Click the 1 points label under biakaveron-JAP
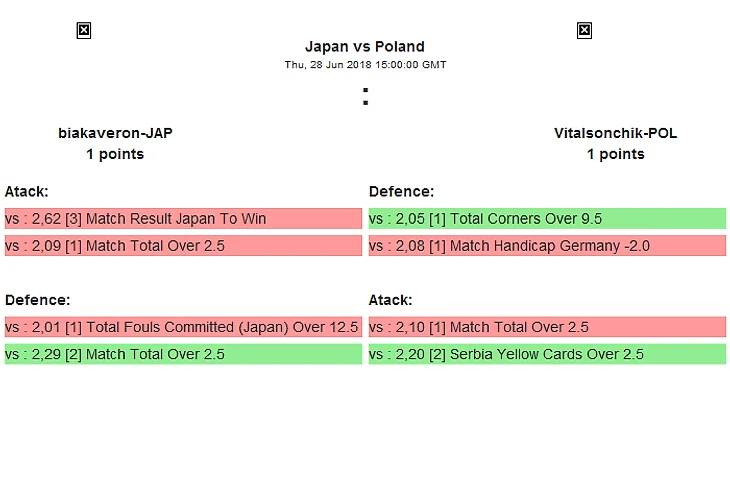The width and height of the screenshot is (730, 480). 115,154
